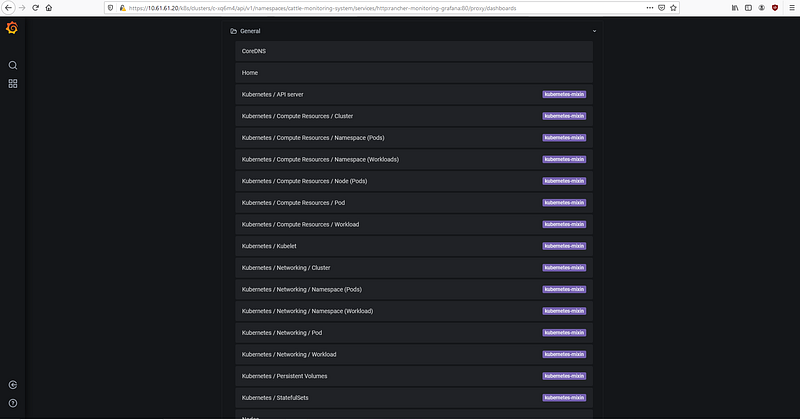Open Networking / Namespace (Workload) dashboard

click(x=414, y=311)
